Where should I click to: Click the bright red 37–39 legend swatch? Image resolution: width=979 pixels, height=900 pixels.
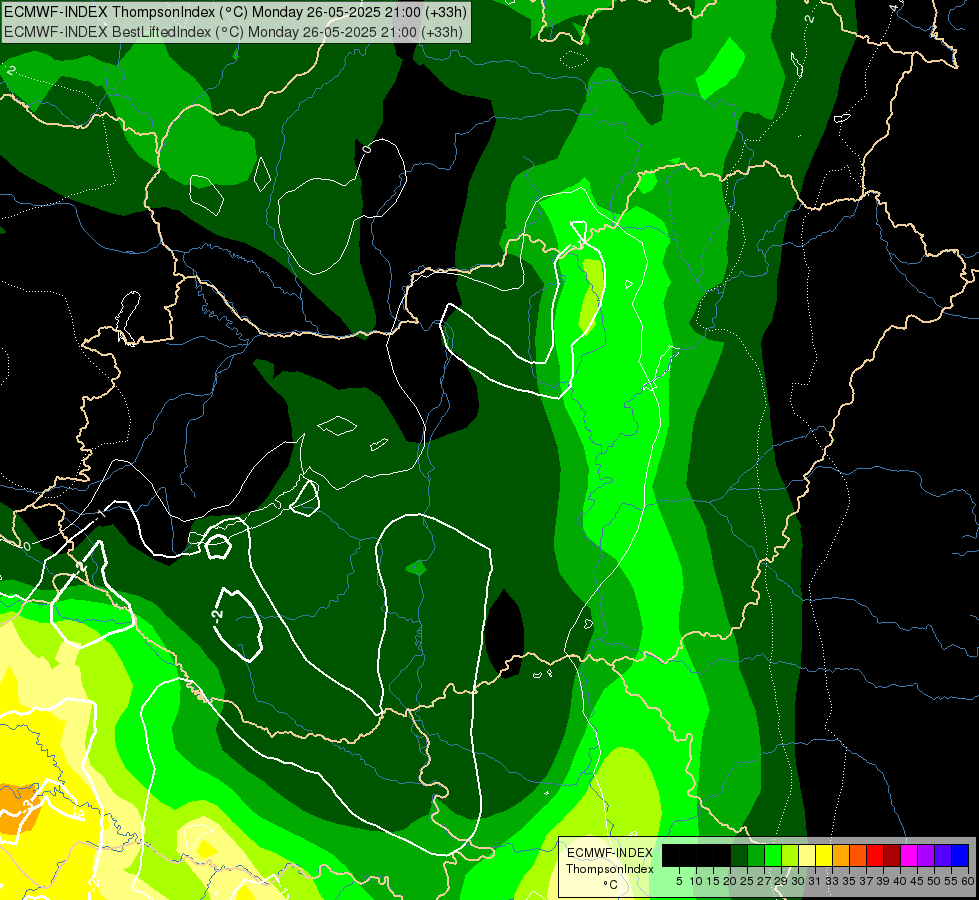coord(875,855)
